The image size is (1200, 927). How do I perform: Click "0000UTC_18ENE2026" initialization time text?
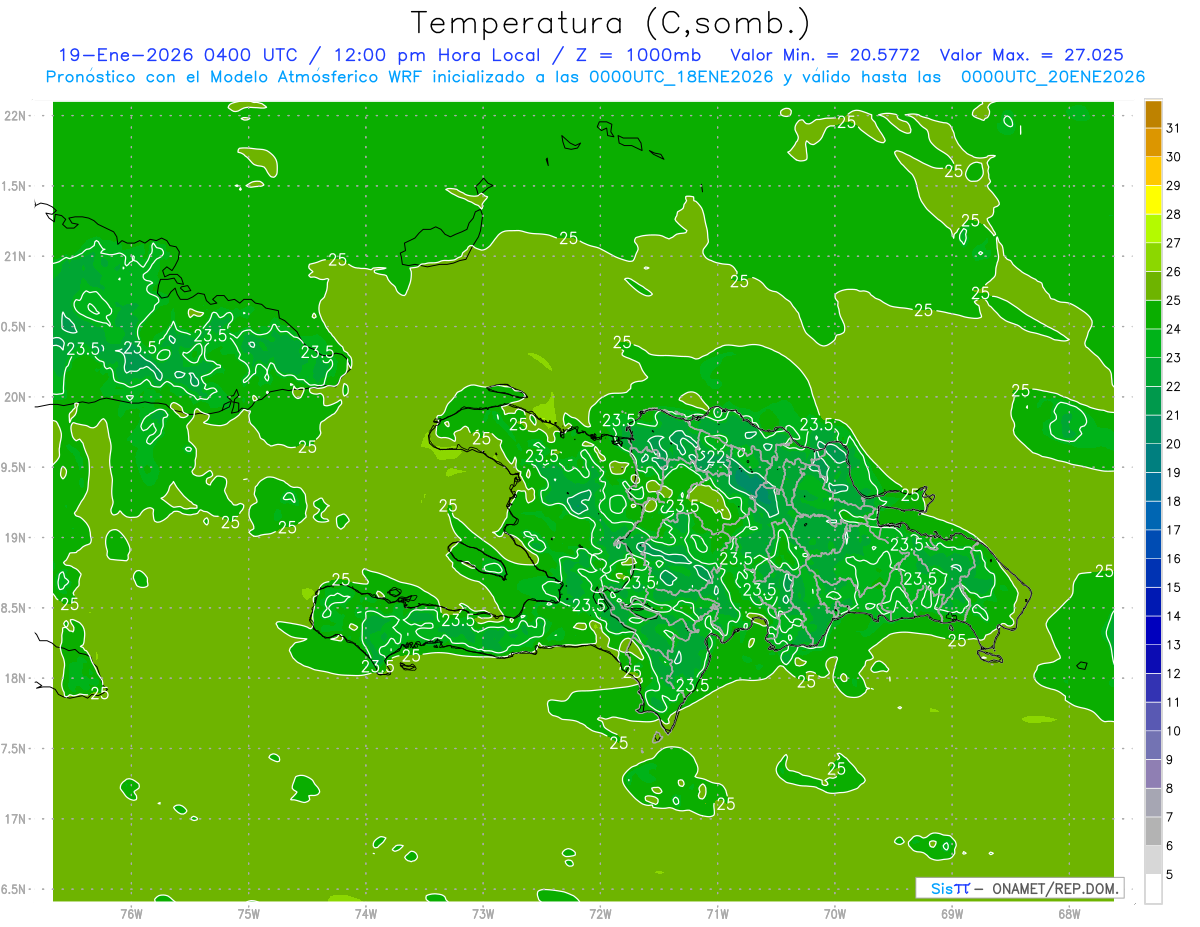pos(681,77)
